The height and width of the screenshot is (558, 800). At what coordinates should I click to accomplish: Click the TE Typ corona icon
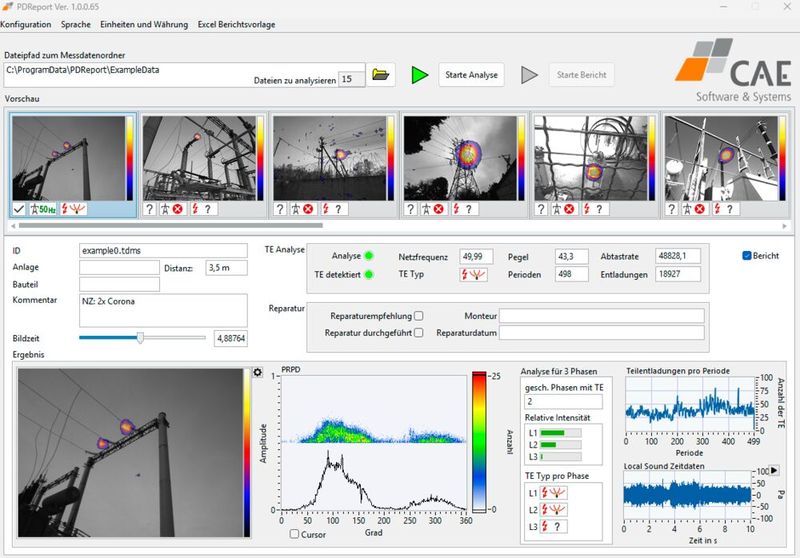[473, 274]
